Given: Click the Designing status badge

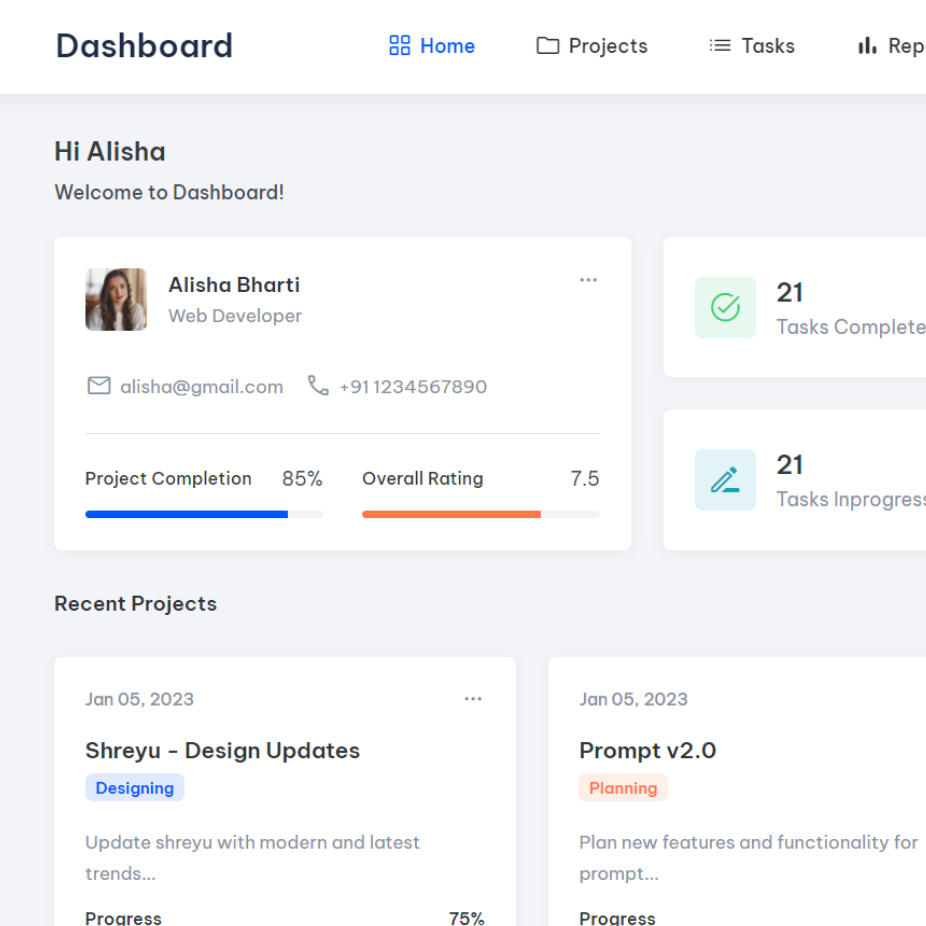Looking at the screenshot, I should [x=135, y=788].
